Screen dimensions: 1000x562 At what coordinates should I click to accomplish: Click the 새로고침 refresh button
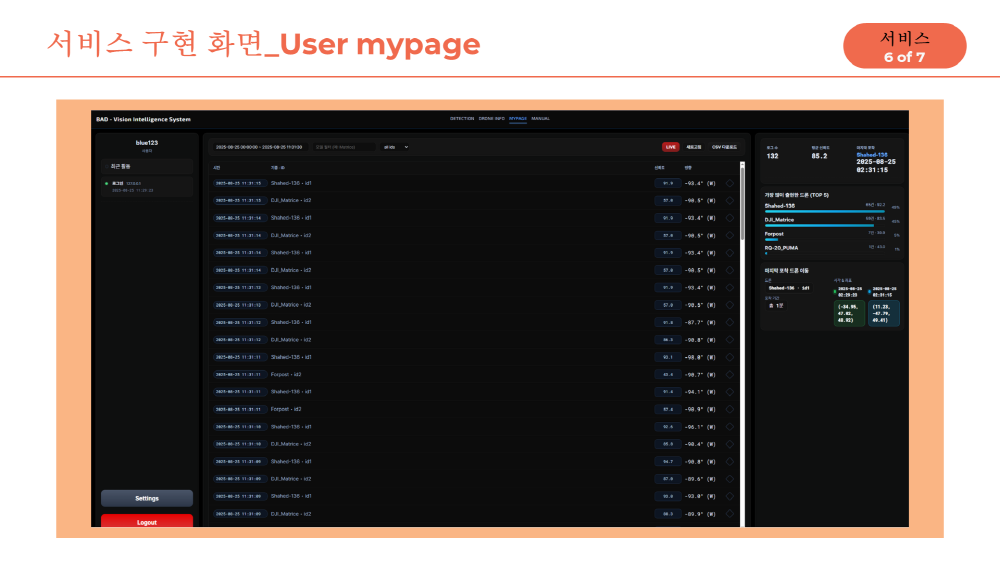tap(694, 147)
